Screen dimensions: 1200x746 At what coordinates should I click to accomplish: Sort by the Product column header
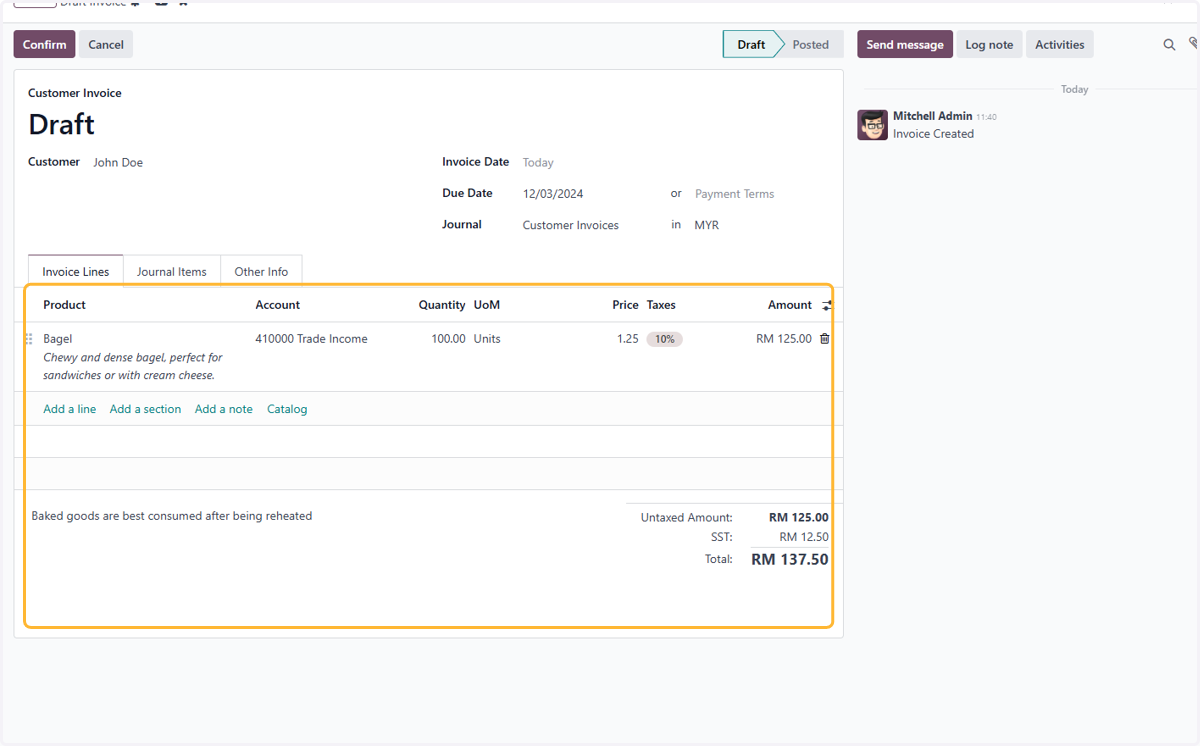point(64,305)
